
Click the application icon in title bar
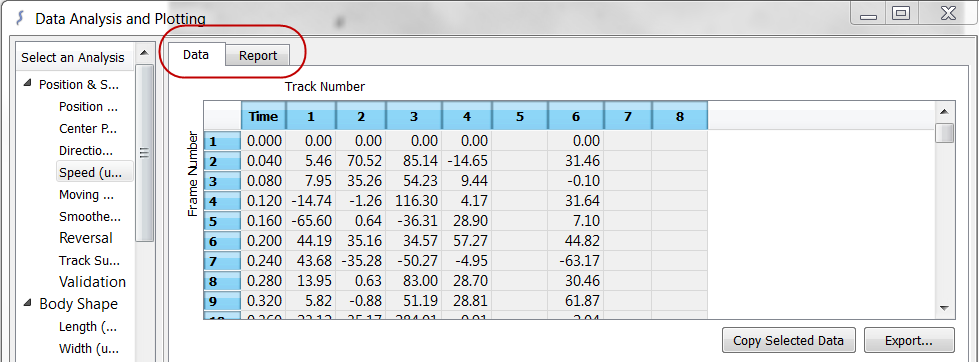click(x=19, y=17)
